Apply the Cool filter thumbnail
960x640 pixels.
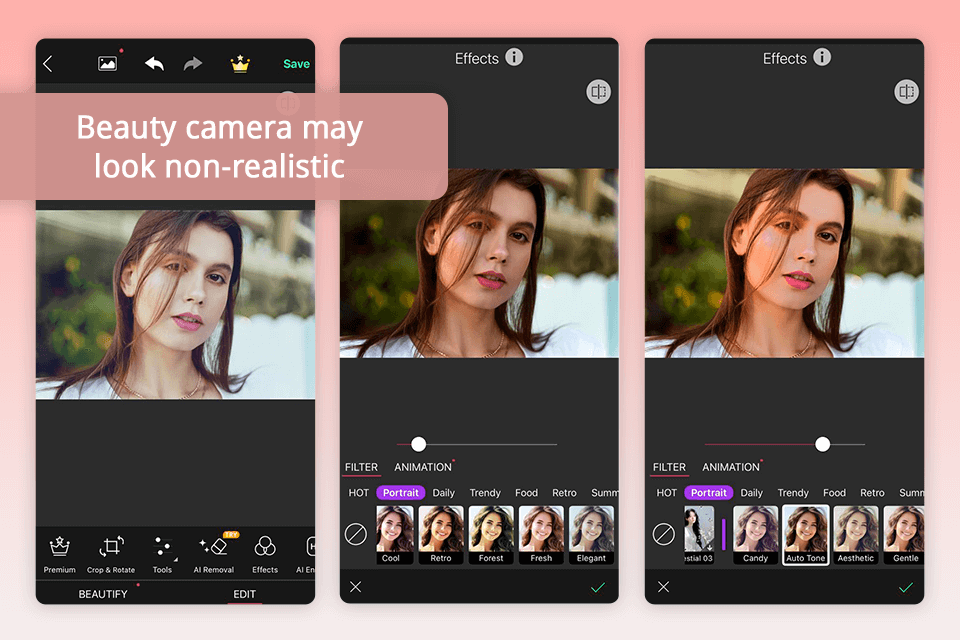pos(394,535)
